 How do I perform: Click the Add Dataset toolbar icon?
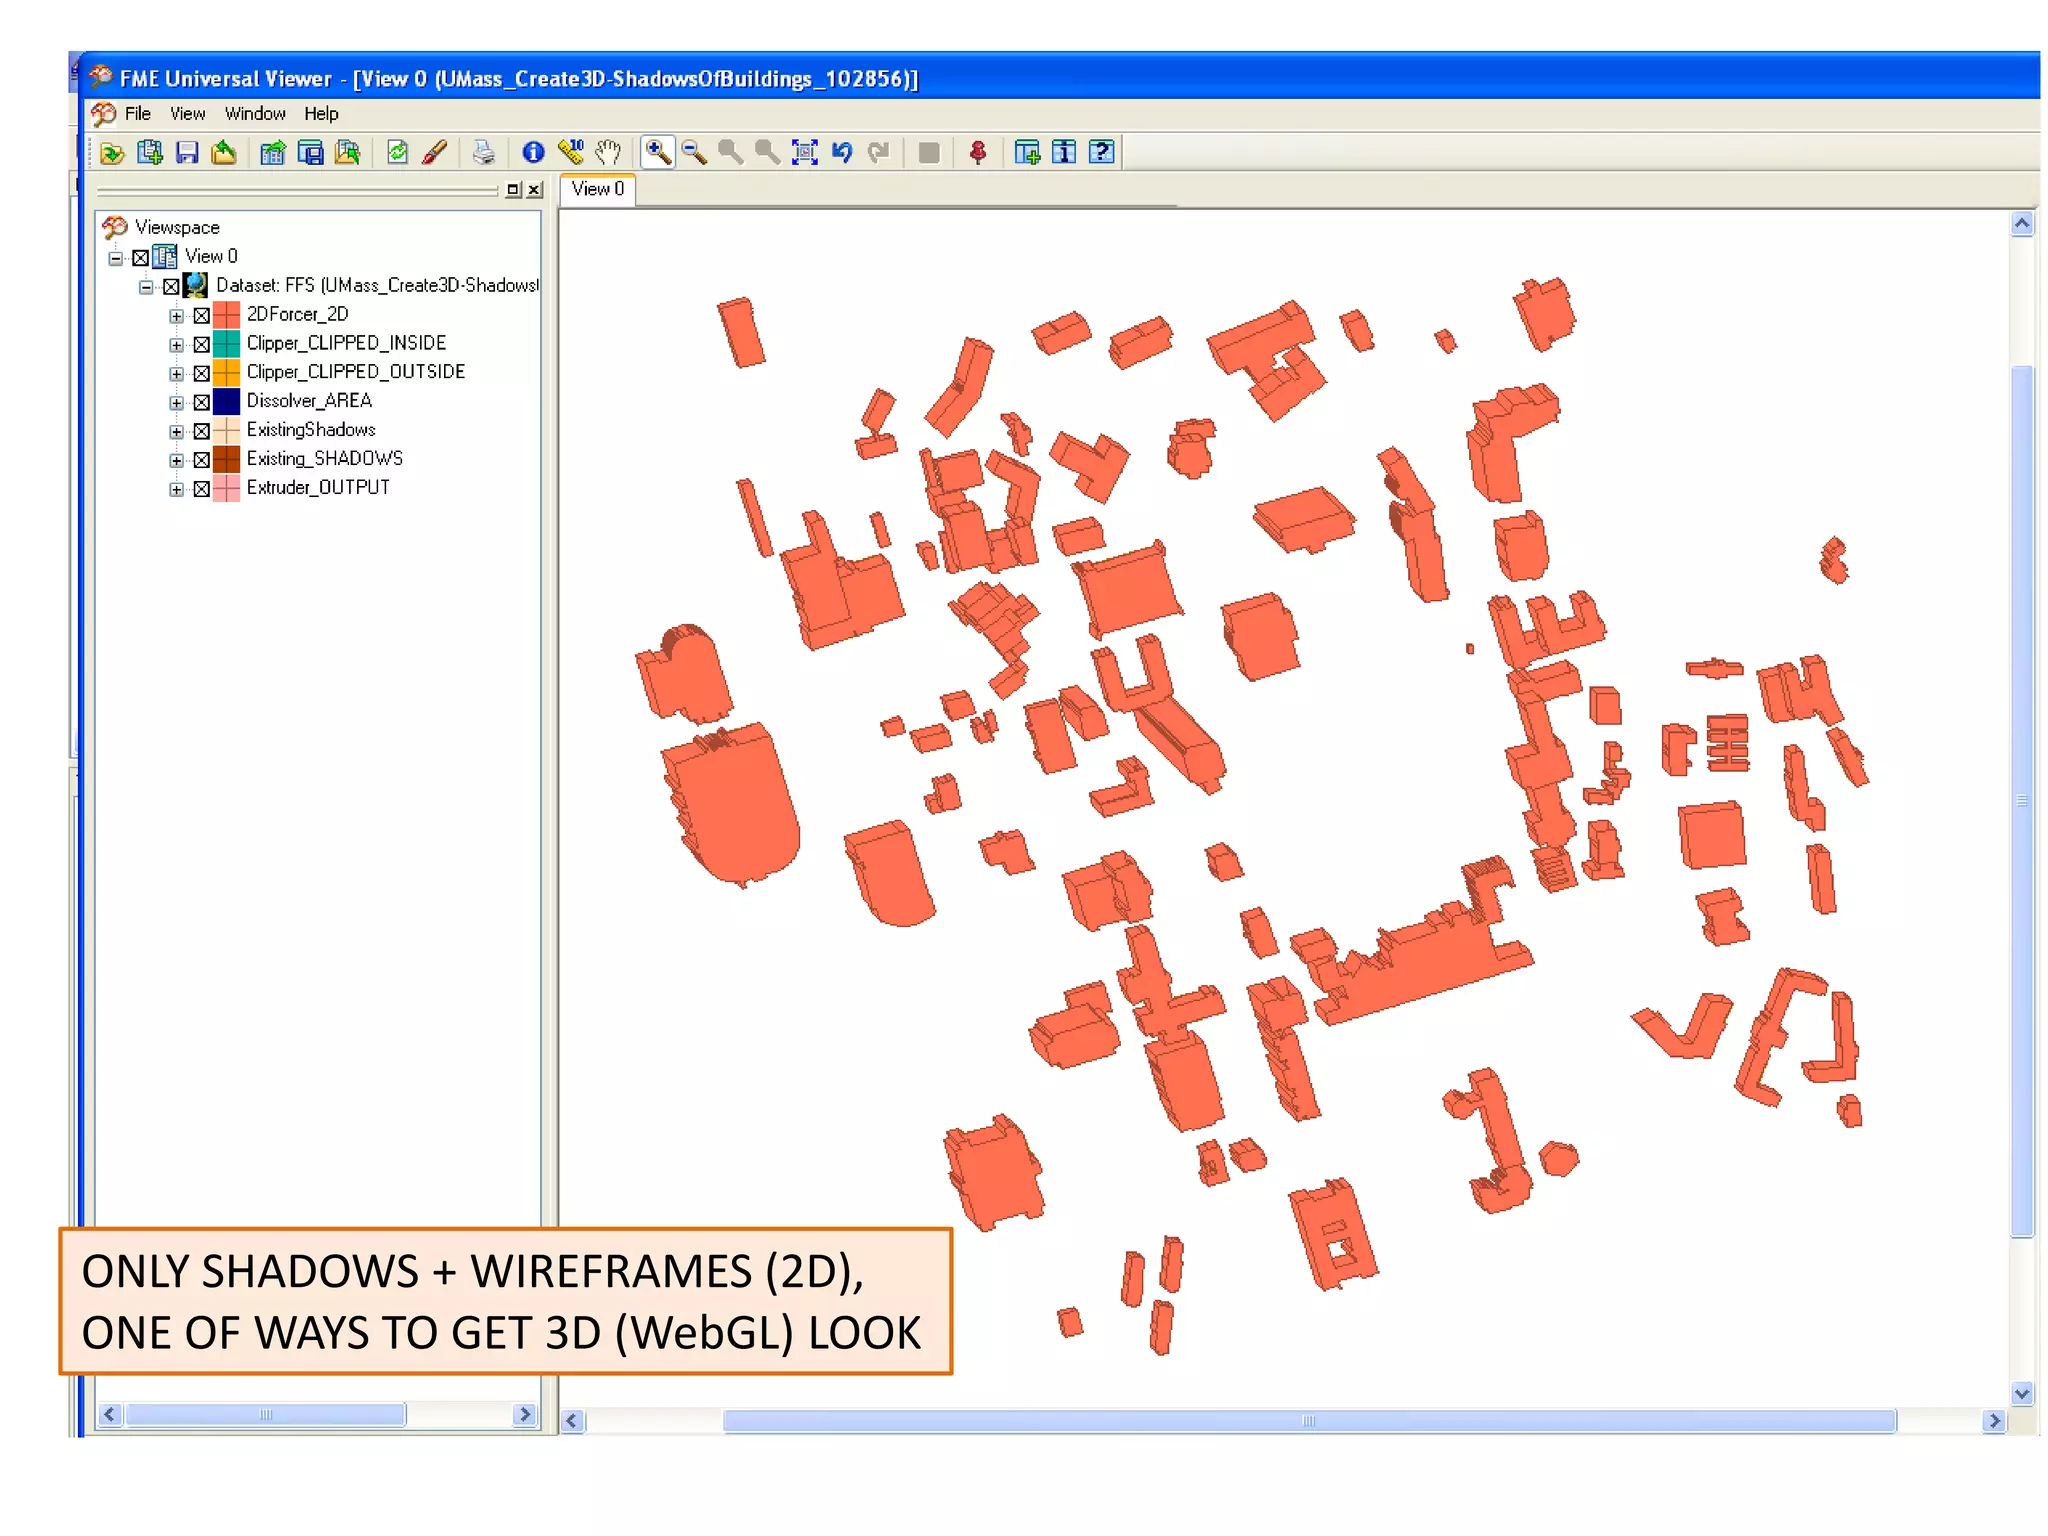coord(150,153)
